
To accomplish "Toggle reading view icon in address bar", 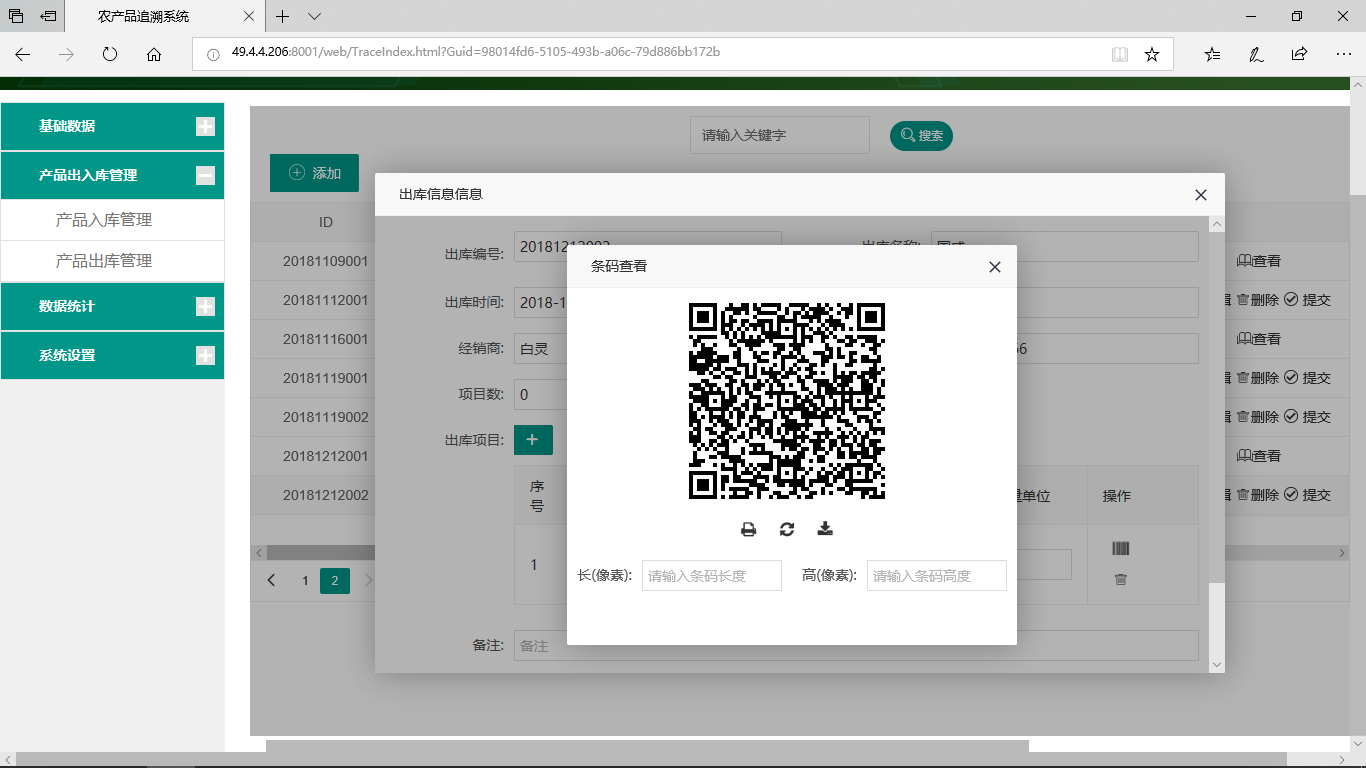I will point(1120,54).
